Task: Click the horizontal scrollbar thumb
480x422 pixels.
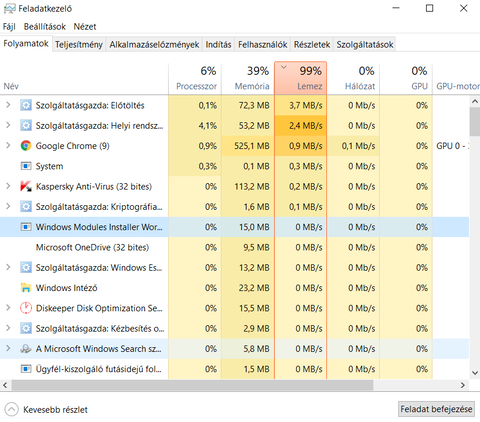Action: pos(192,385)
